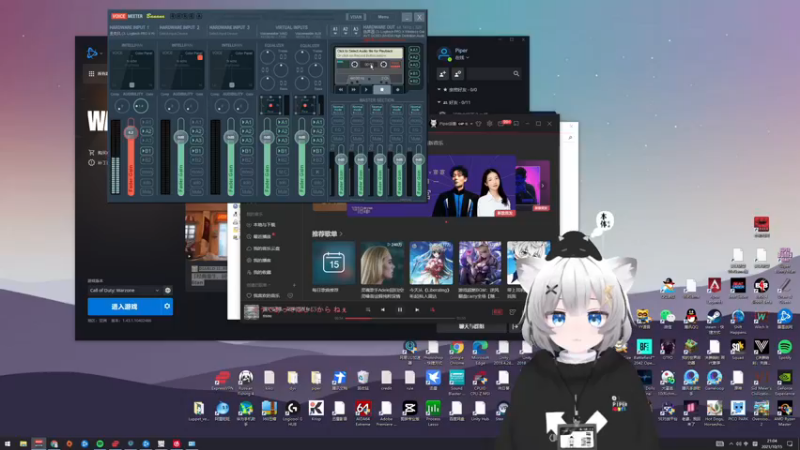The height and width of the screenshot is (450, 800).
Task: Open music player settings gear icon
Action: coord(489,123)
